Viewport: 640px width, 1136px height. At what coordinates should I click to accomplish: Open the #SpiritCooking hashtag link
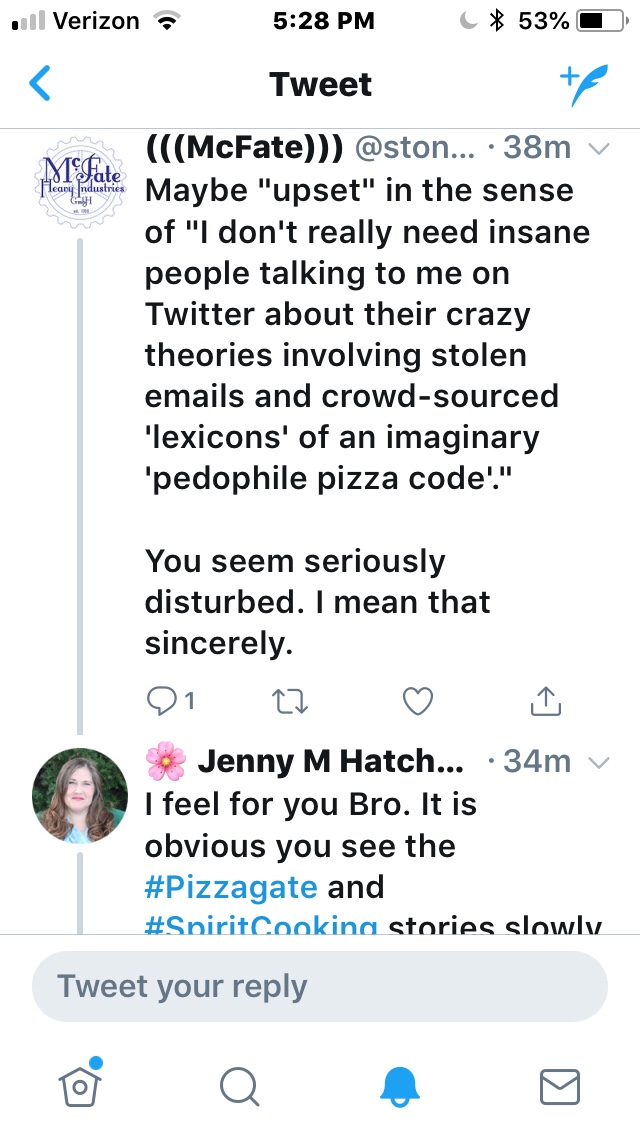pyautogui.click(x=261, y=924)
